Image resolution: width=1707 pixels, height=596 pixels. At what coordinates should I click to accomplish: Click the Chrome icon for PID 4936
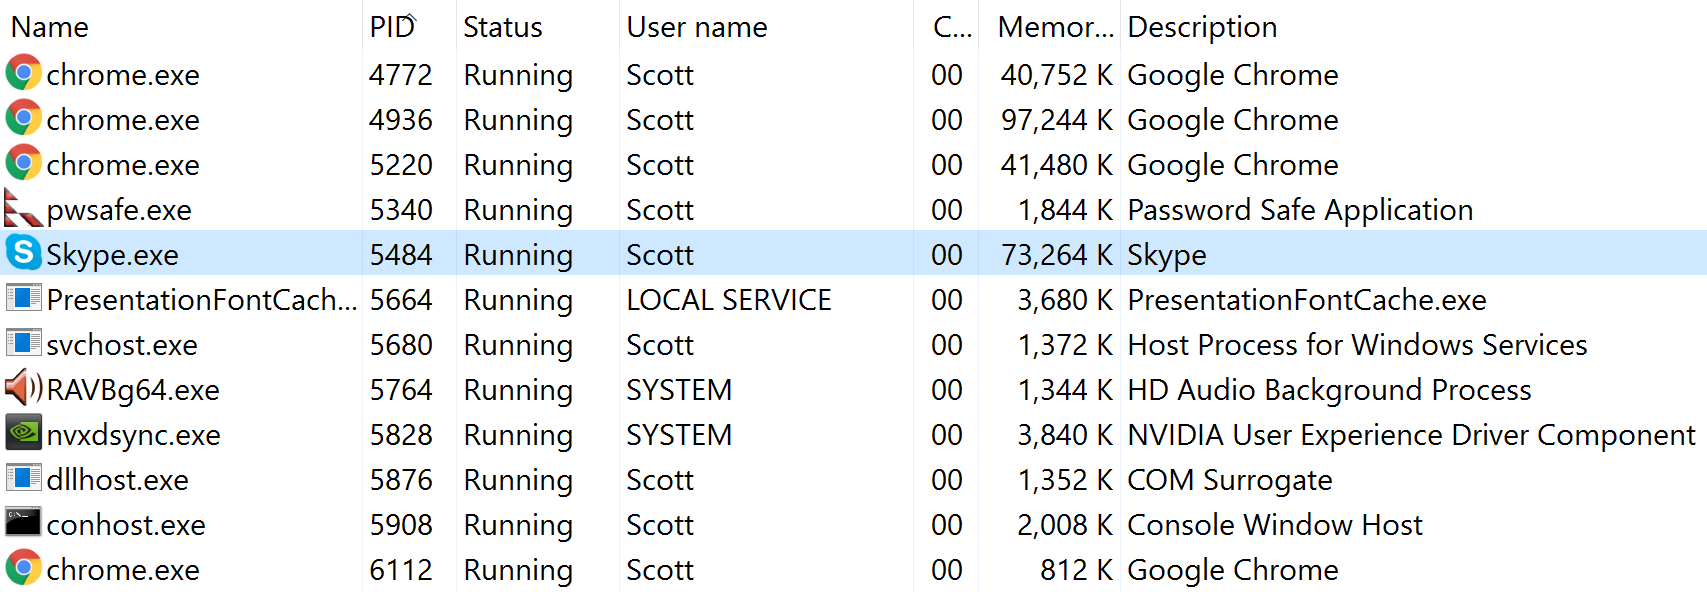point(23,118)
